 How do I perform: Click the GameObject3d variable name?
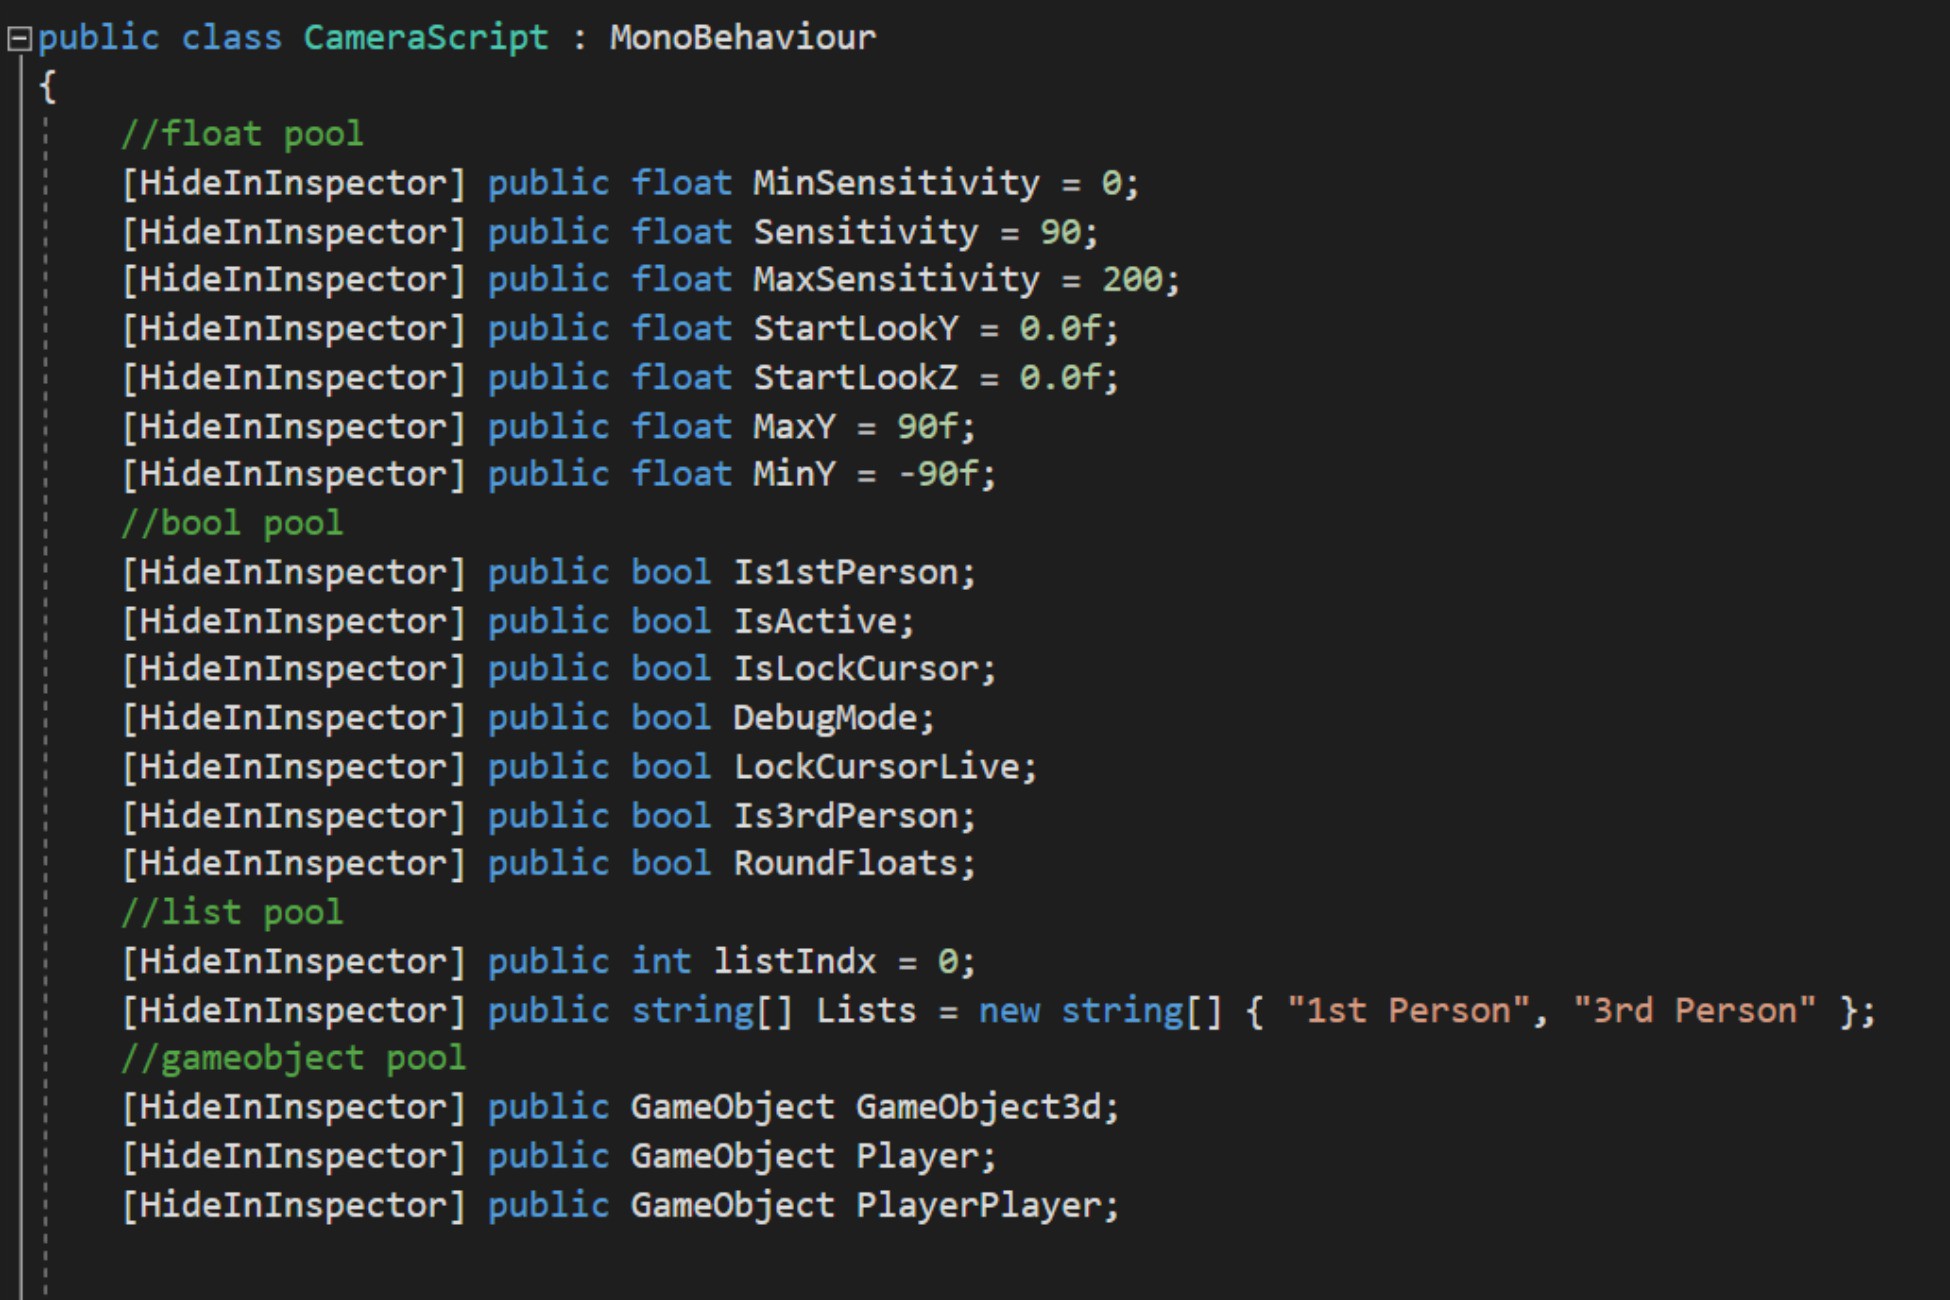point(978,1107)
